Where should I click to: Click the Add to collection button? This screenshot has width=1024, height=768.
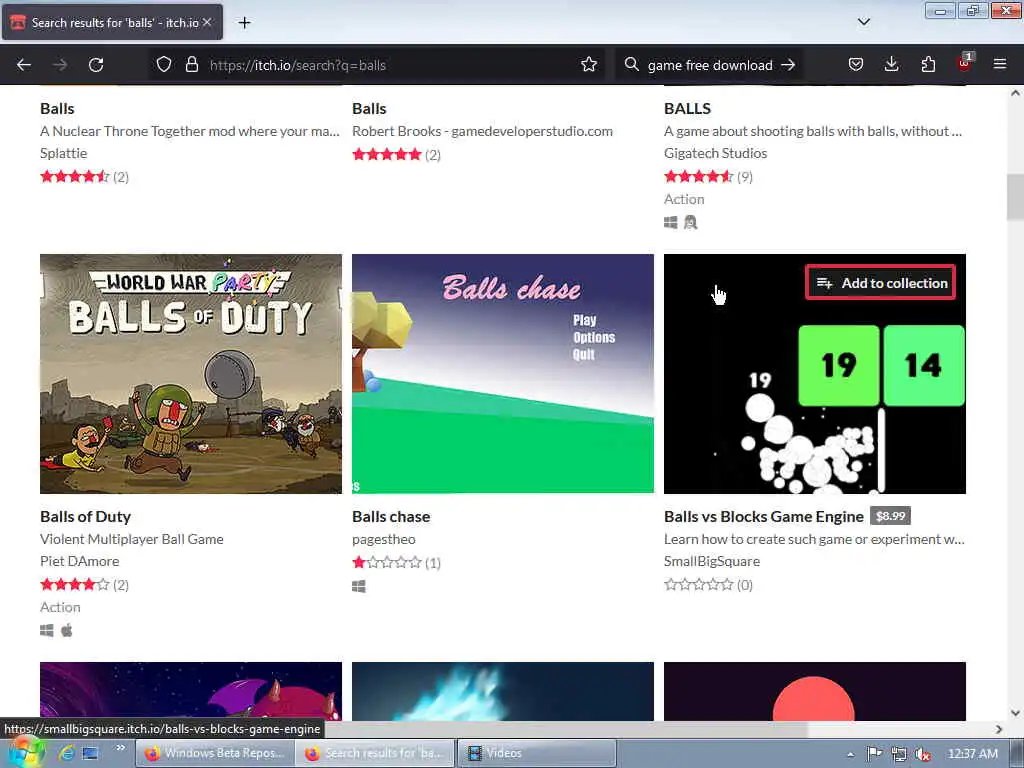point(881,283)
